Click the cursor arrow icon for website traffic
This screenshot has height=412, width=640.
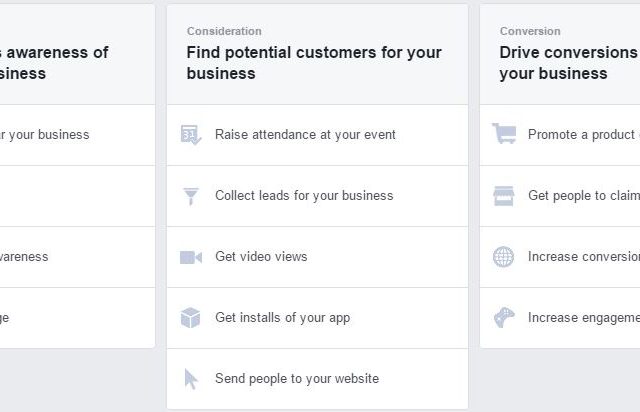191,379
